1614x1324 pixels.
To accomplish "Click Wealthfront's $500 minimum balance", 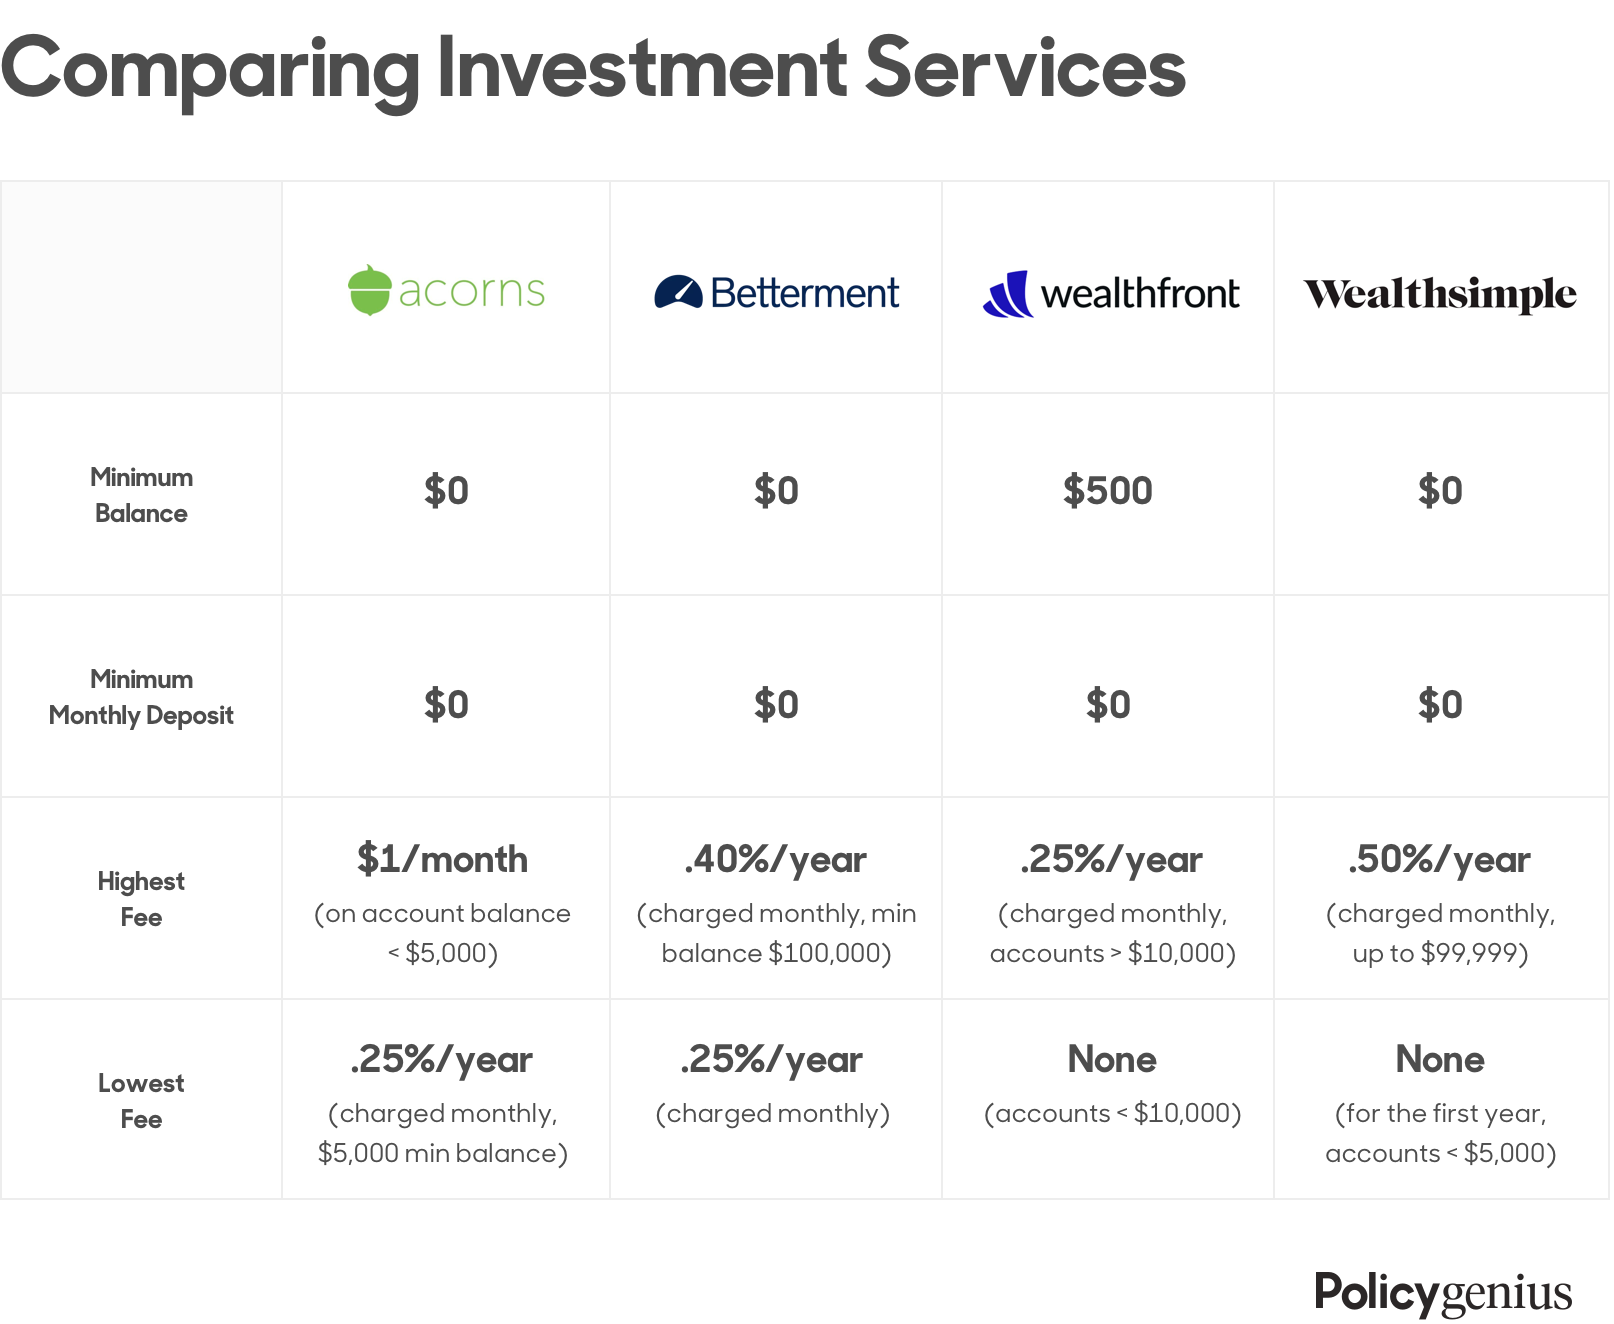I will pos(1108,491).
